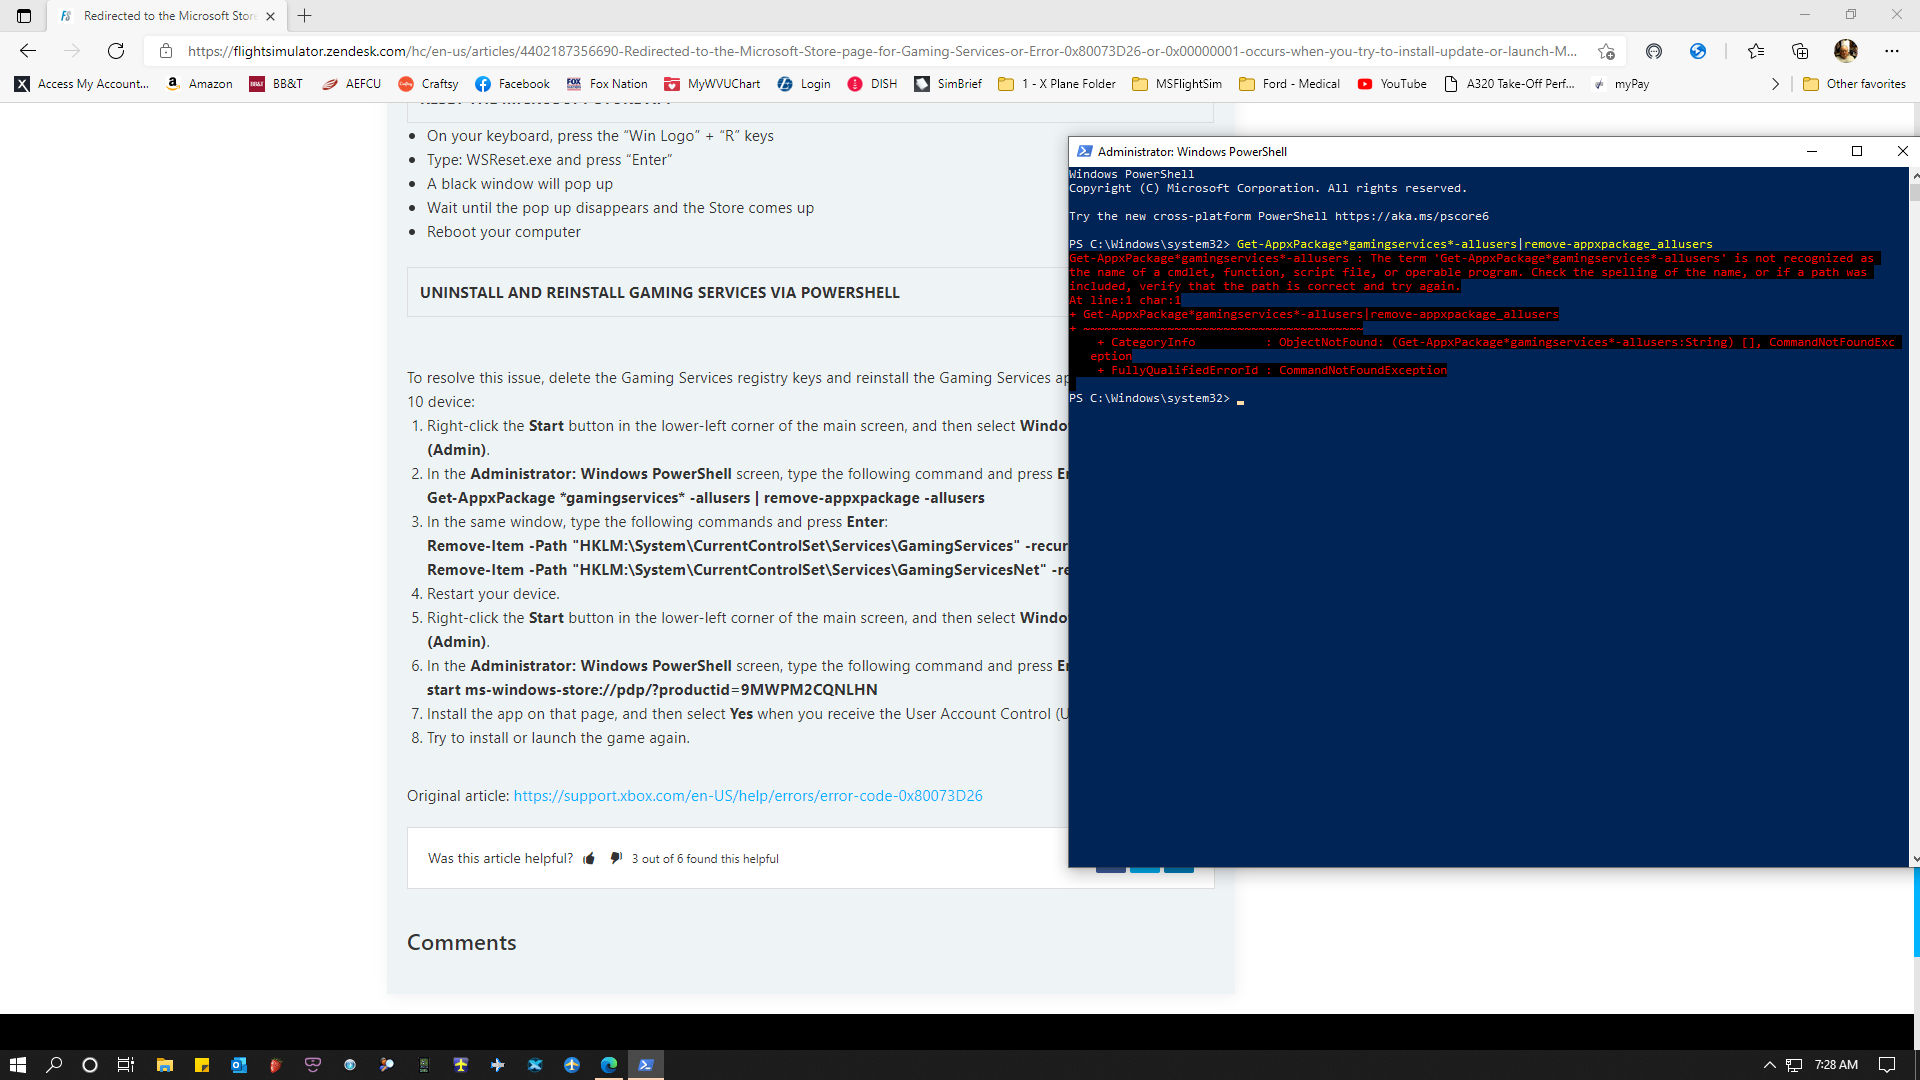Screen dimensions: 1920x1080
Task: Expand Other favorites folder
Action: click(1854, 84)
